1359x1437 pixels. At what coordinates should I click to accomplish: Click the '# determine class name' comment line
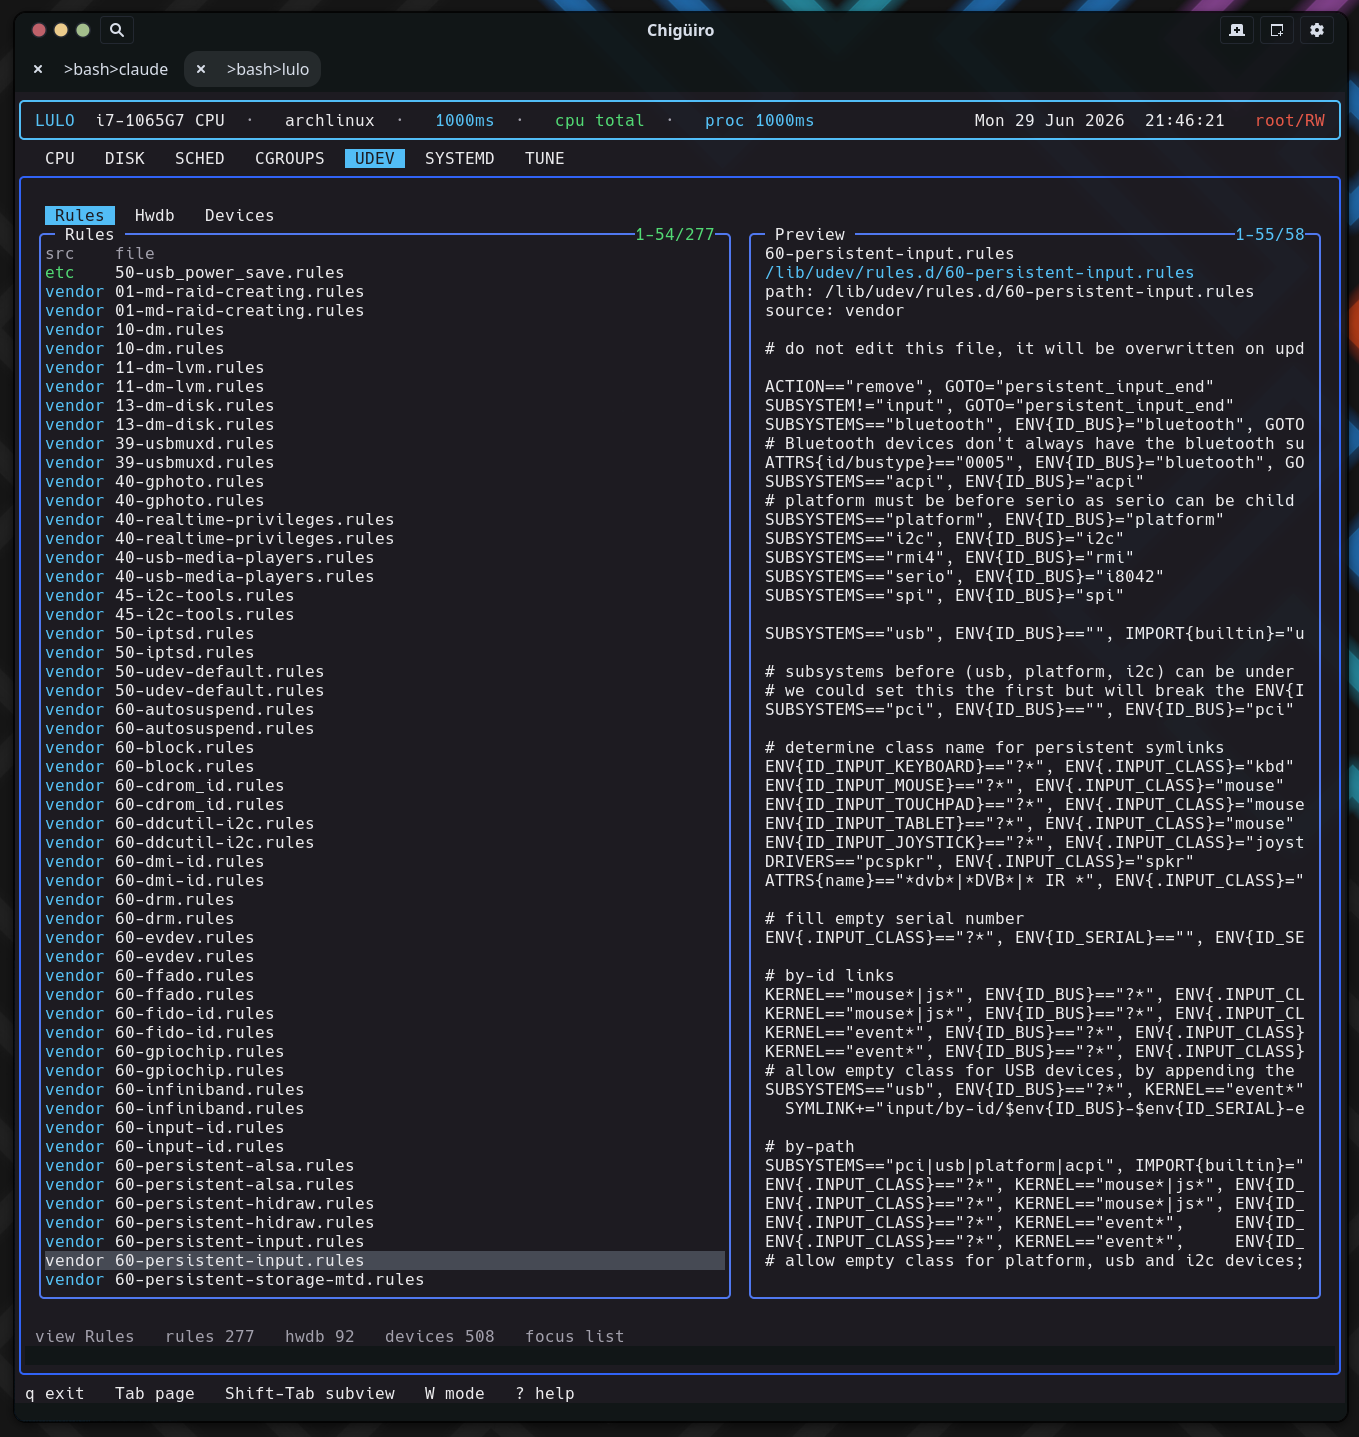[x=995, y=747]
